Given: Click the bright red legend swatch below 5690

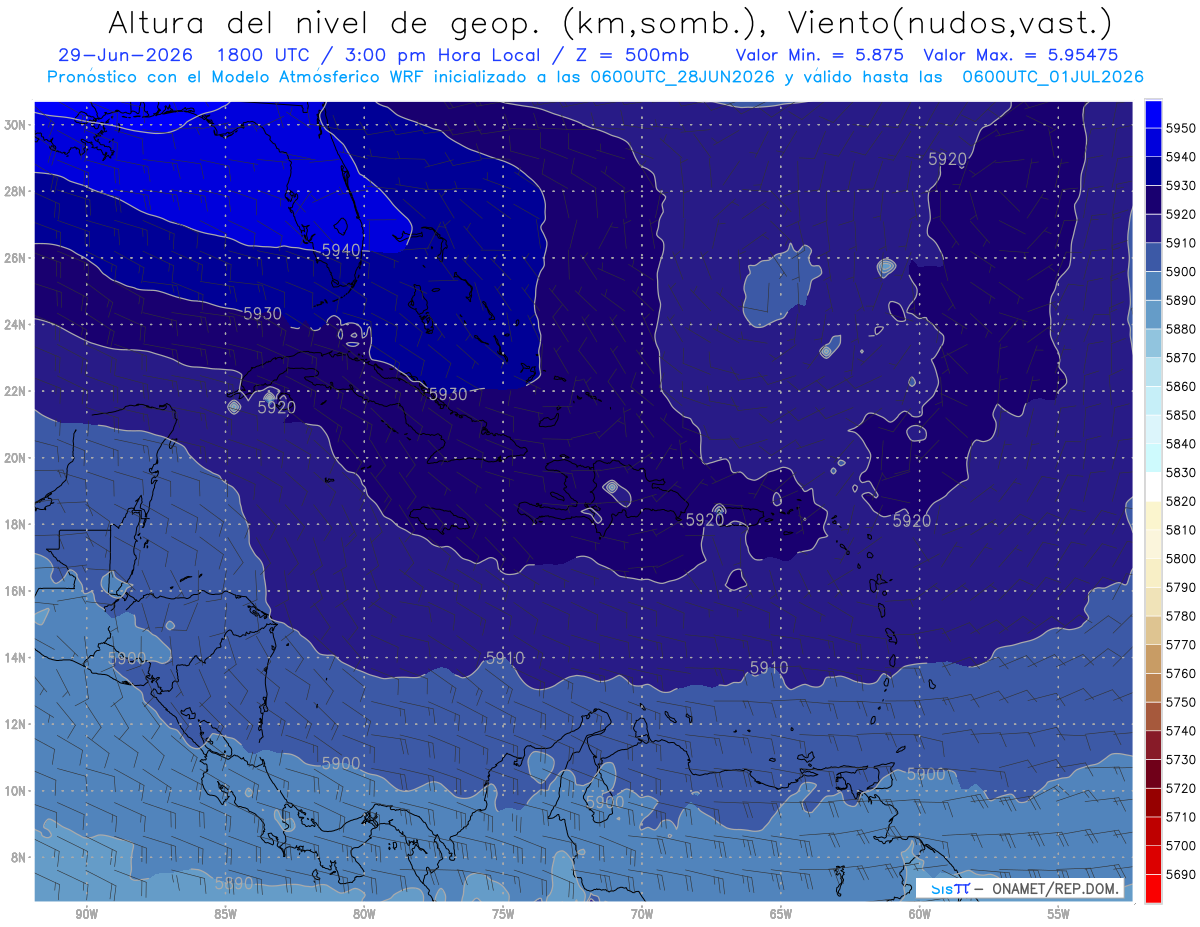Looking at the screenshot, I should [1153, 888].
